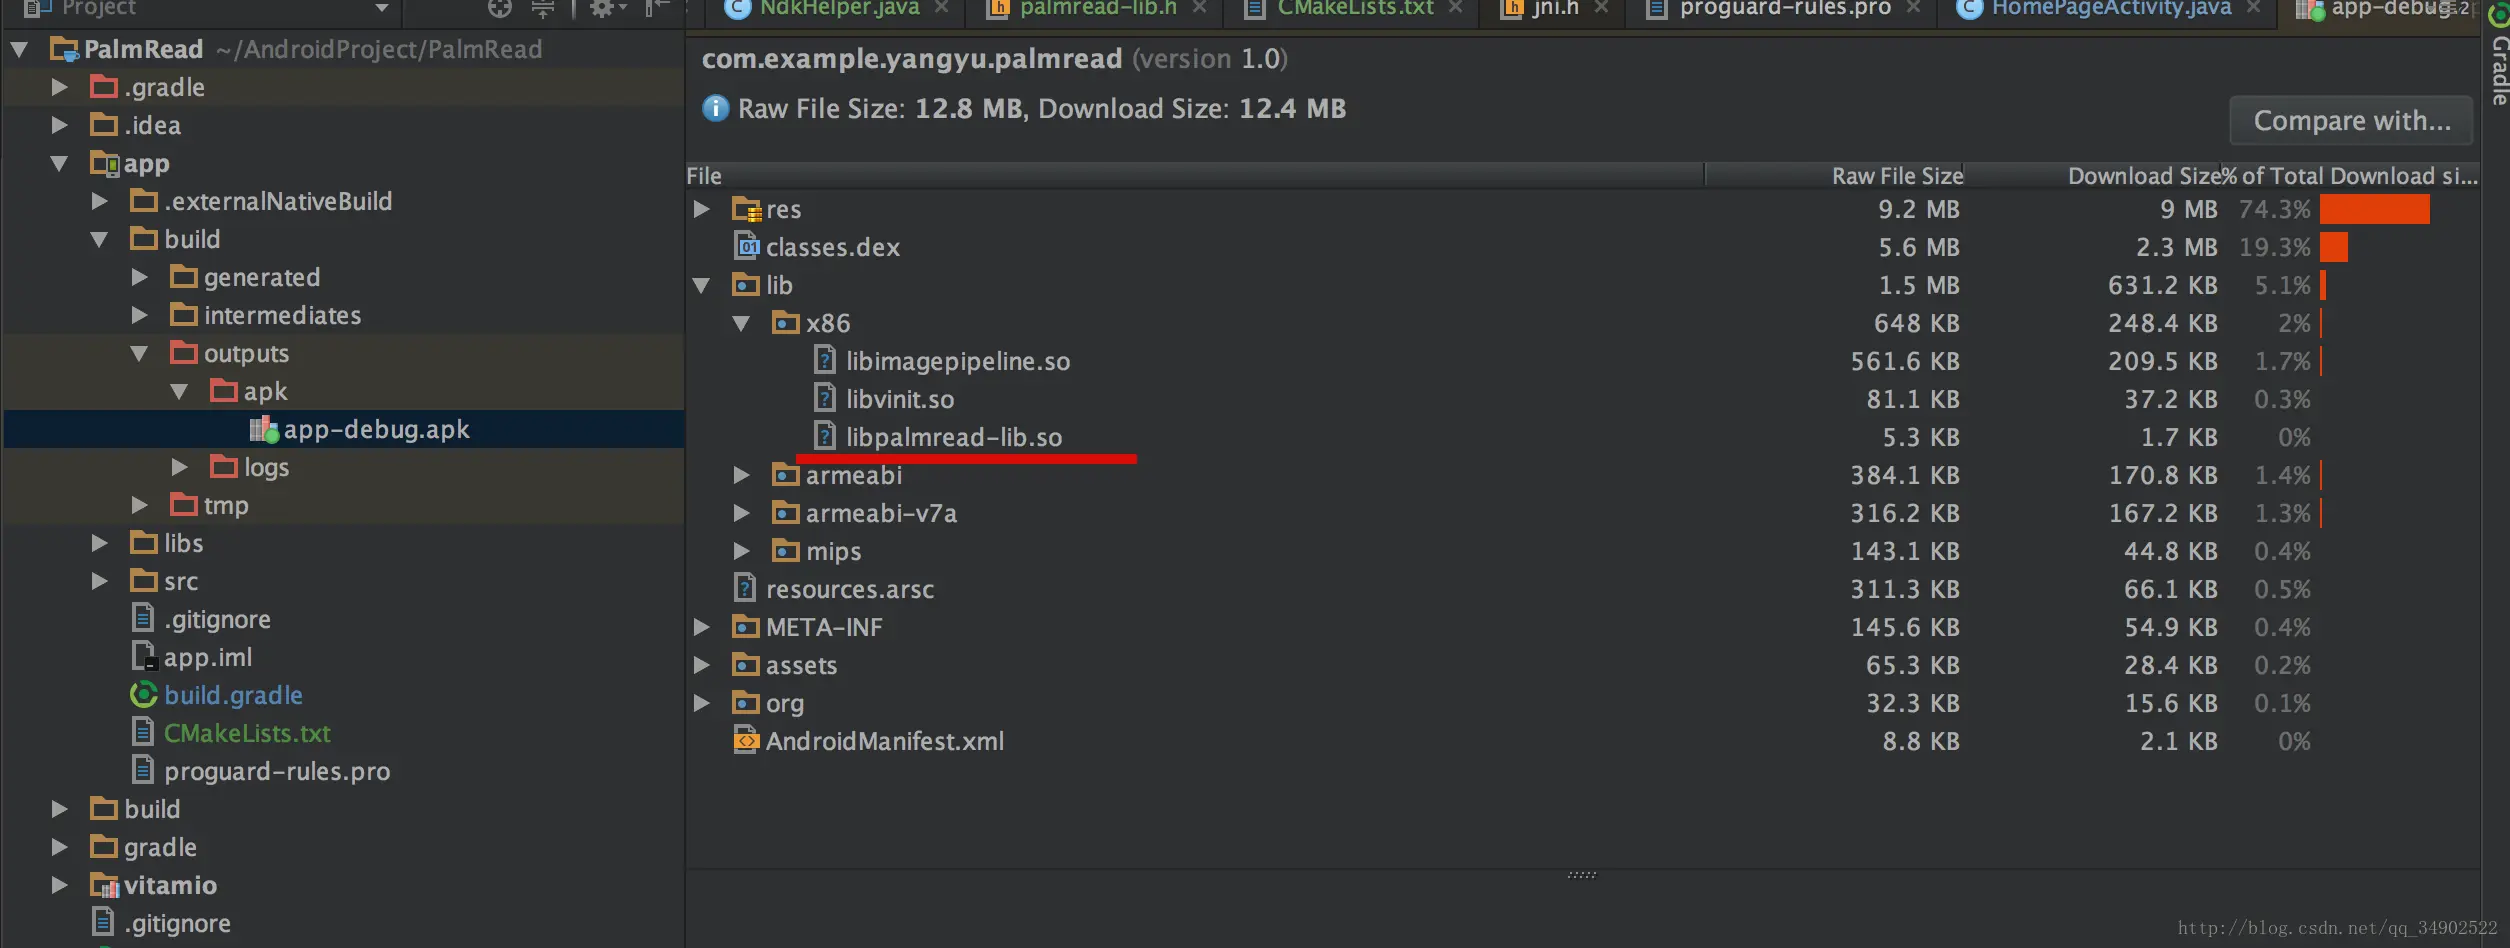Switch to the CMakeLists.txt tab
Image resolution: width=2510 pixels, height=948 pixels.
pos(1355,9)
